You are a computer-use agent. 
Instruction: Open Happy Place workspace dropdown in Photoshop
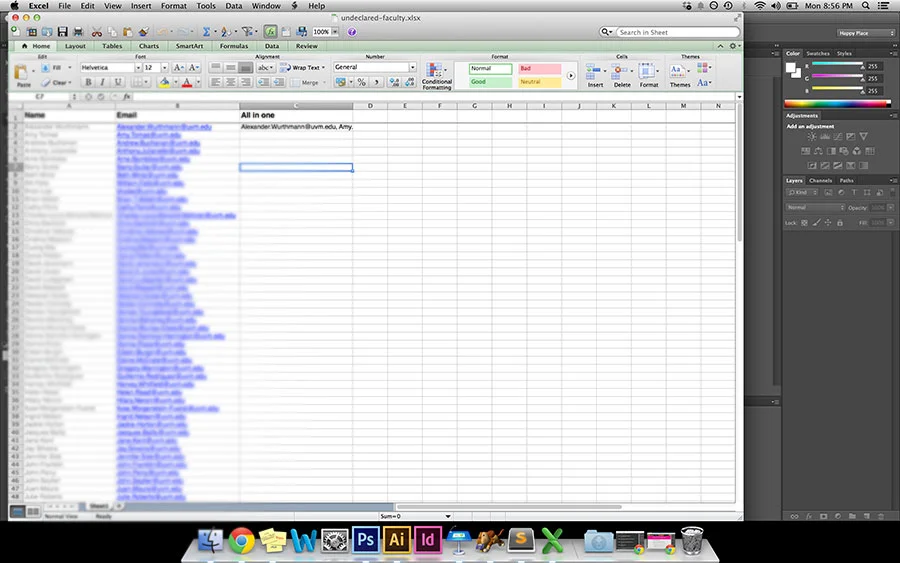[866, 33]
